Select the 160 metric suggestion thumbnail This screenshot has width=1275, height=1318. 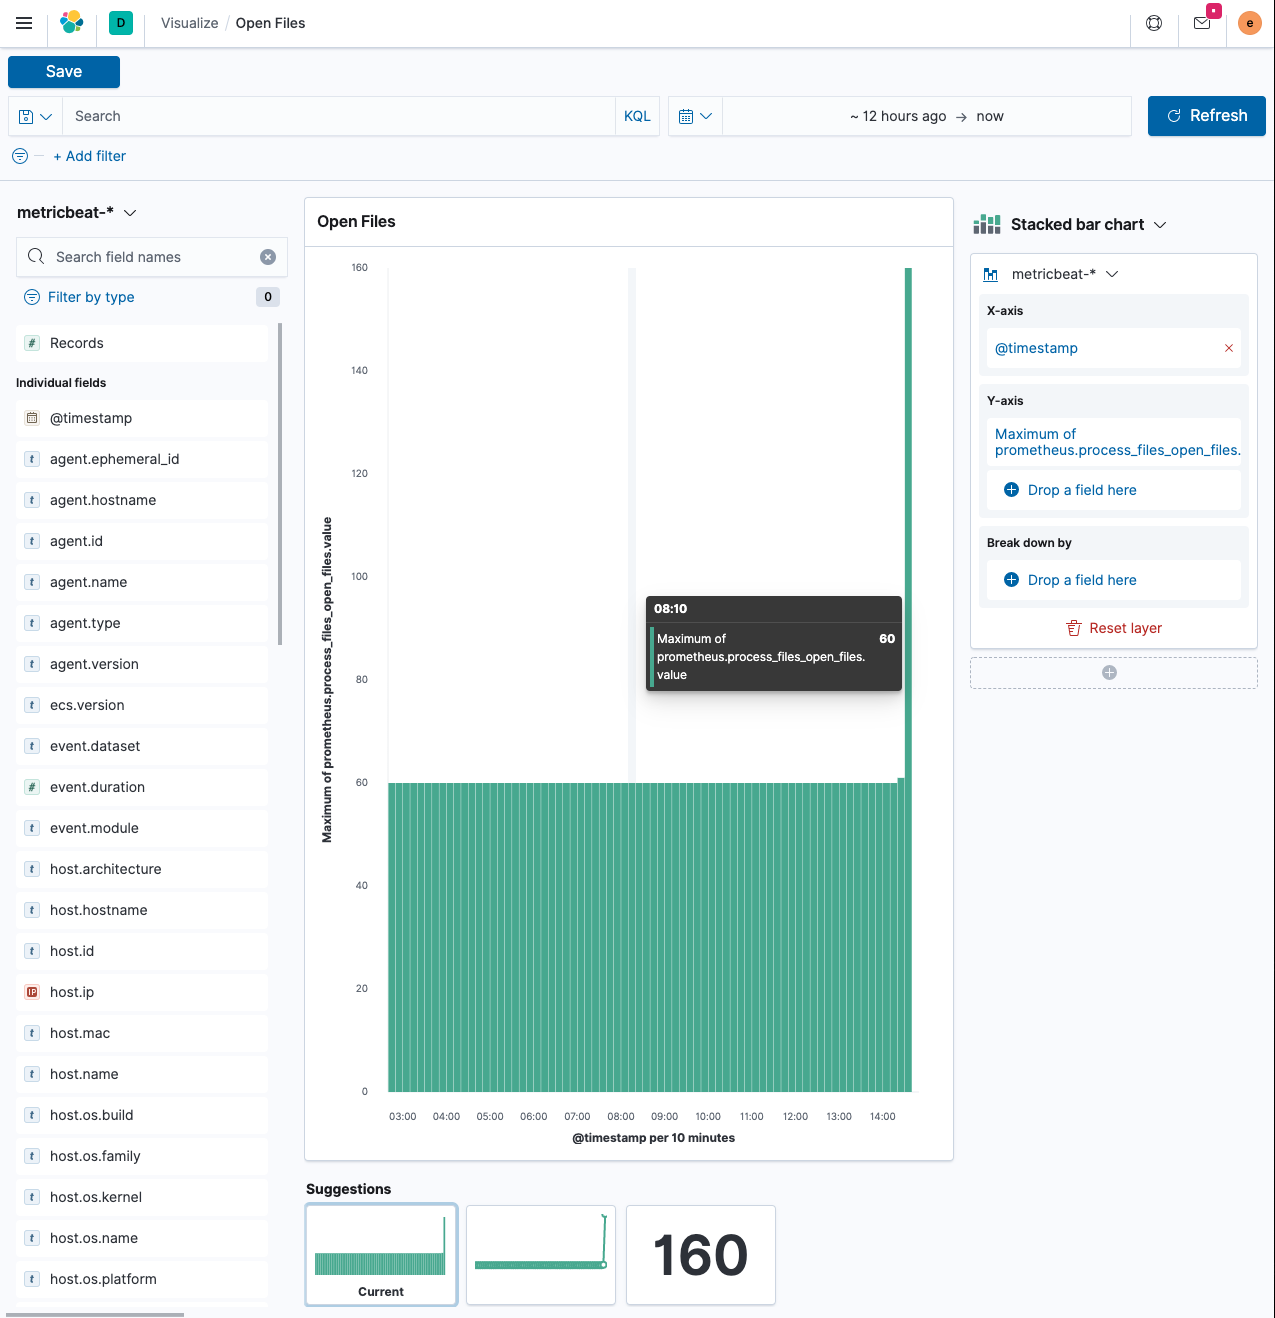click(x=700, y=1255)
